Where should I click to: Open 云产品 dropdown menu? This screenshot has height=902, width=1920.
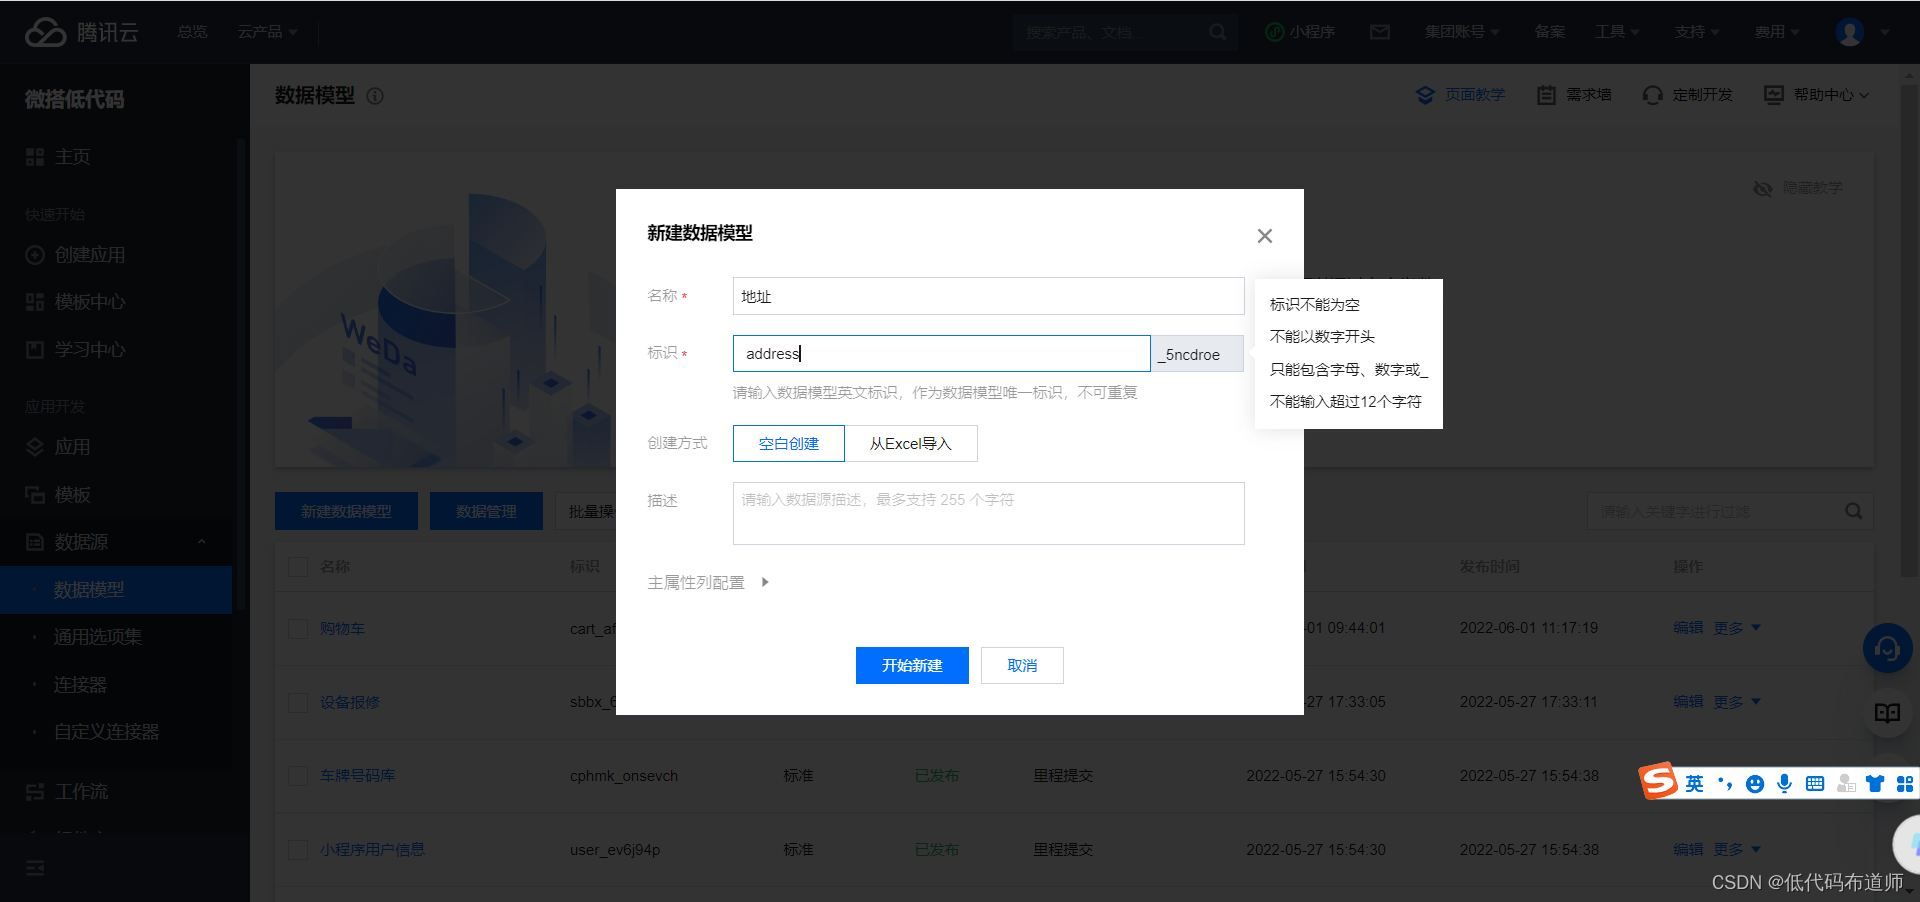267,32
